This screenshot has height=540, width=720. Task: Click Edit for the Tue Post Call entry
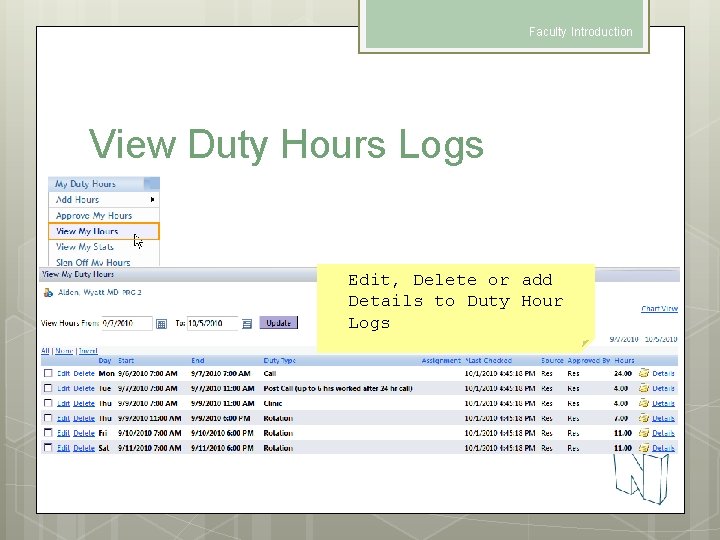pos(63,388)
